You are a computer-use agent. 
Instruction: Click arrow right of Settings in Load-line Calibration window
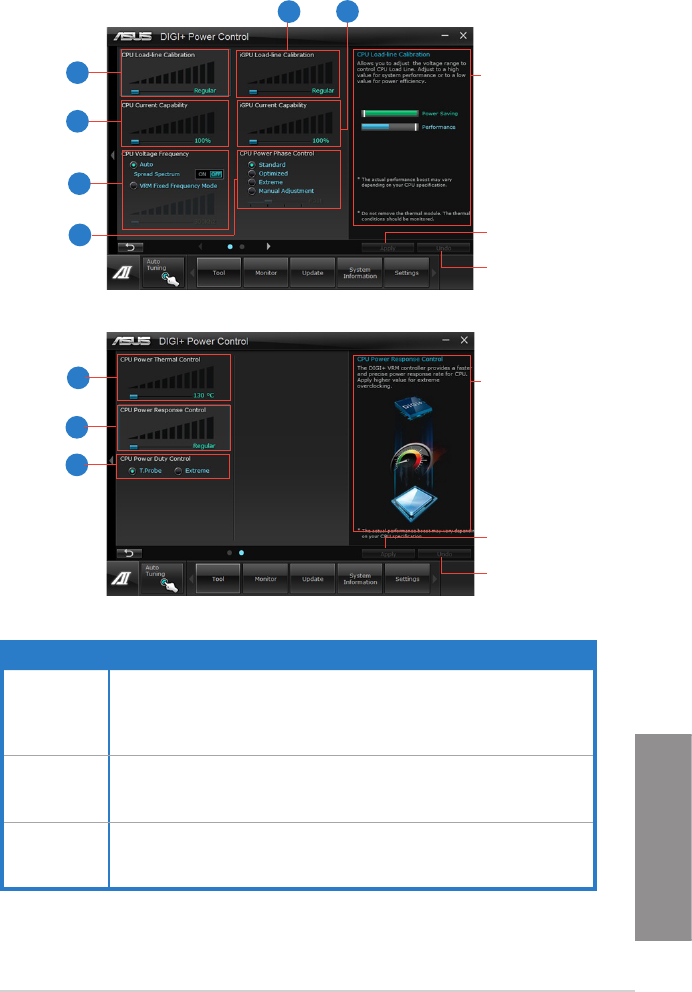[x=435, y=273]
